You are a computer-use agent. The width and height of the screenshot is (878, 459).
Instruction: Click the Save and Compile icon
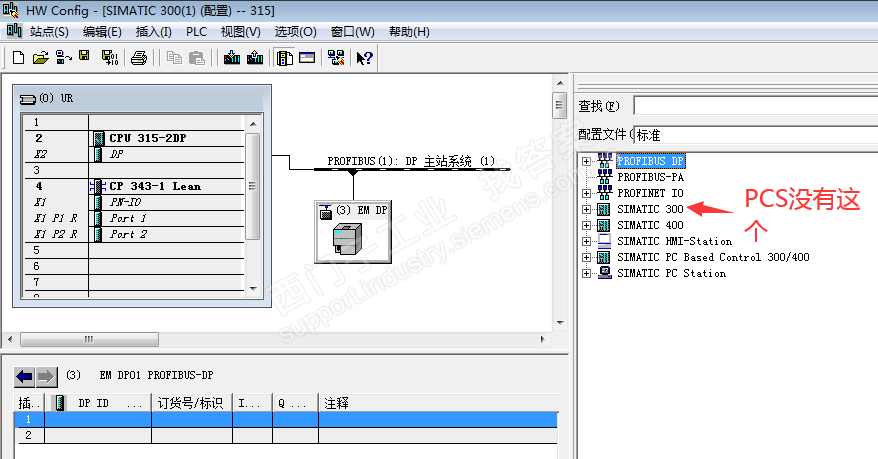[x=110, y=58]
